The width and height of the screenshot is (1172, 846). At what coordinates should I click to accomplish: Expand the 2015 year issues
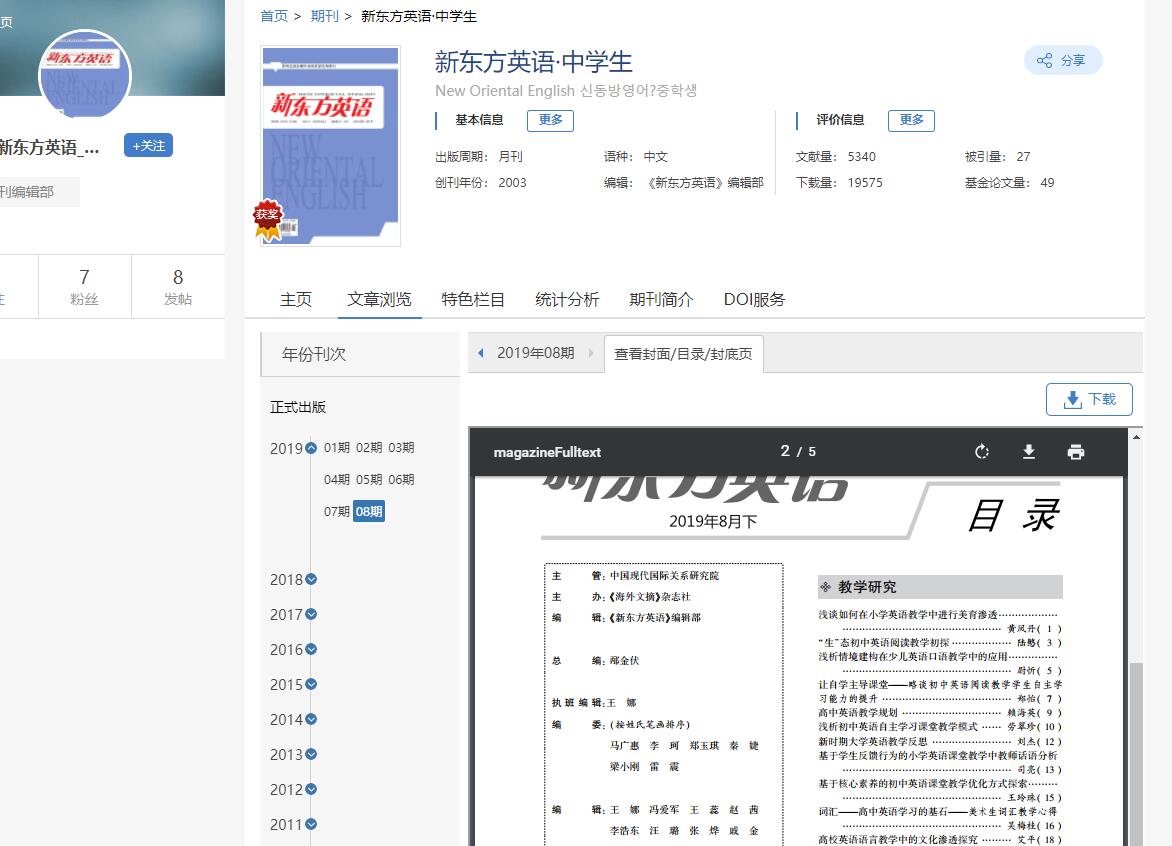tap(311, 684)
